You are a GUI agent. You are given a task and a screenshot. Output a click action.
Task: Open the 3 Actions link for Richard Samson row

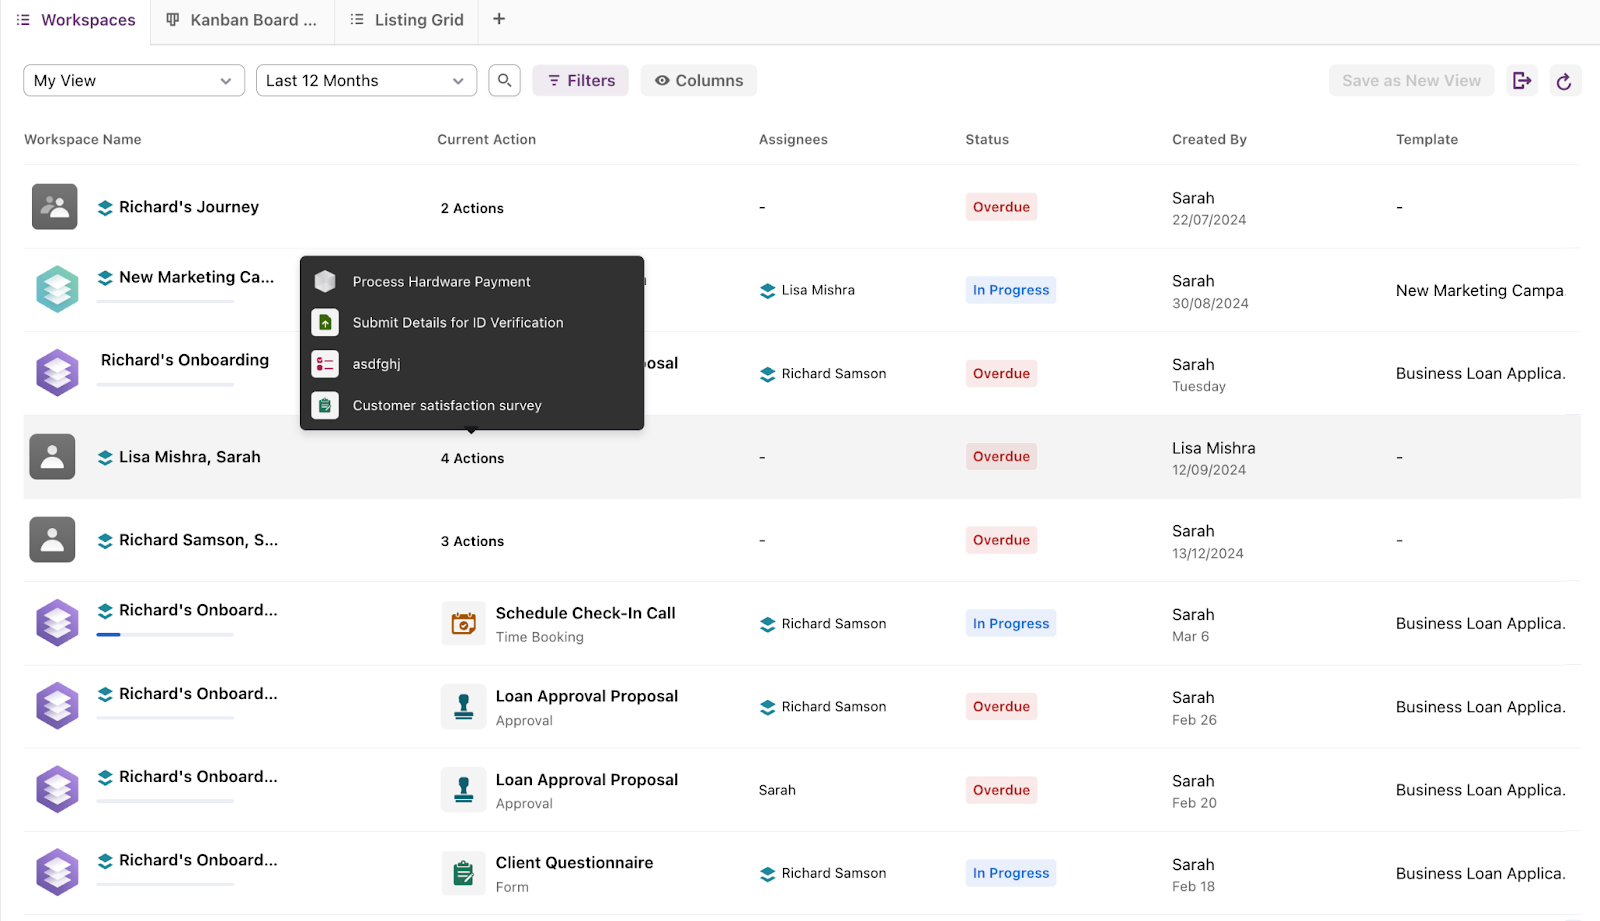(x=472, y=541)
